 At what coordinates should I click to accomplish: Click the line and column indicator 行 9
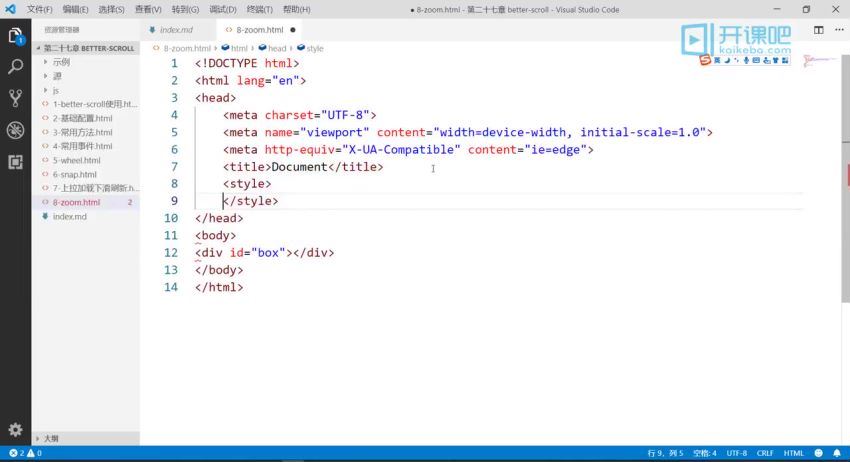[665, 453]
